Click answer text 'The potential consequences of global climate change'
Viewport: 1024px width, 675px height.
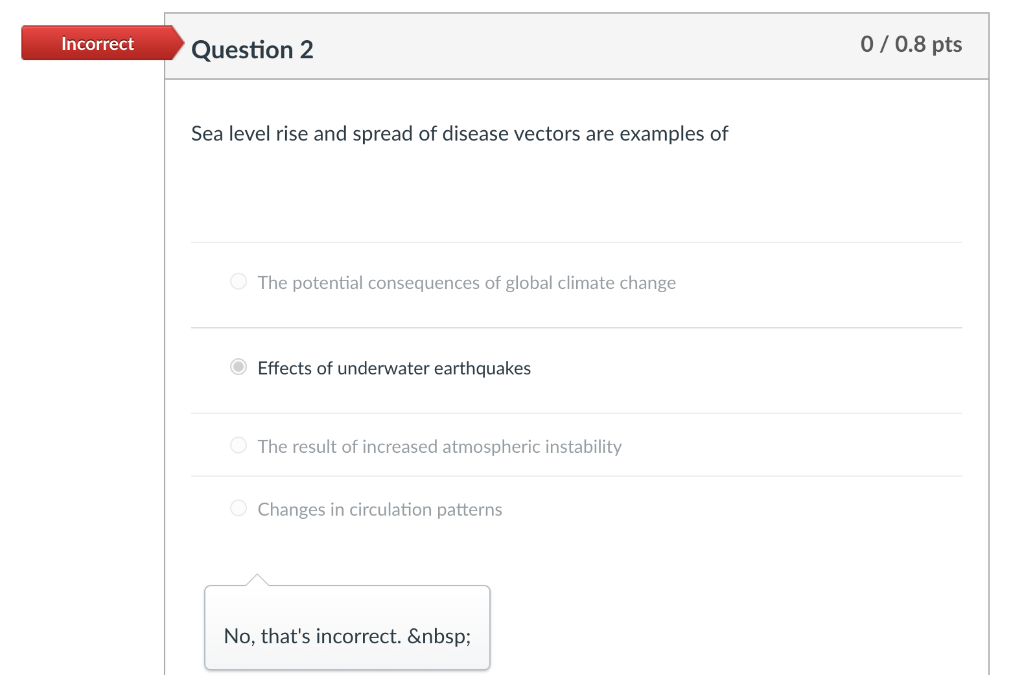tap(466, 283)
